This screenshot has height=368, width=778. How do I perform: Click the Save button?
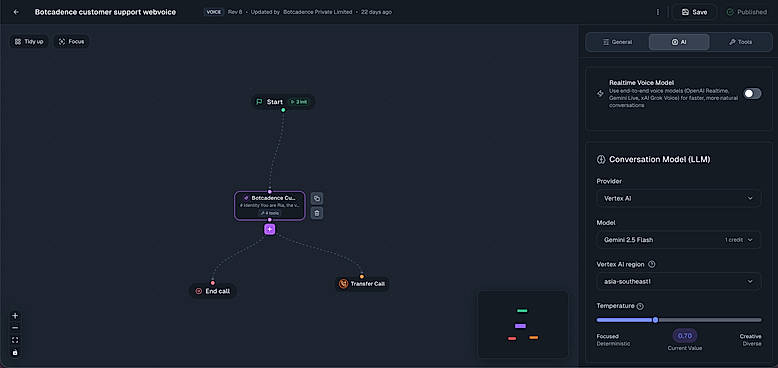tap(694, 12)
